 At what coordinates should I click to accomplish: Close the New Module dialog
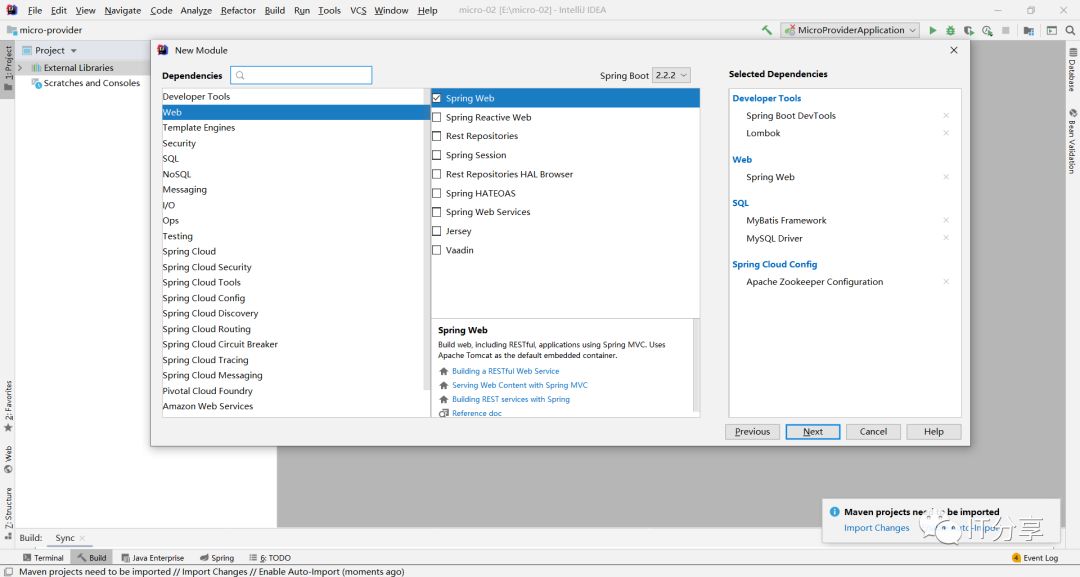(953, 50)
